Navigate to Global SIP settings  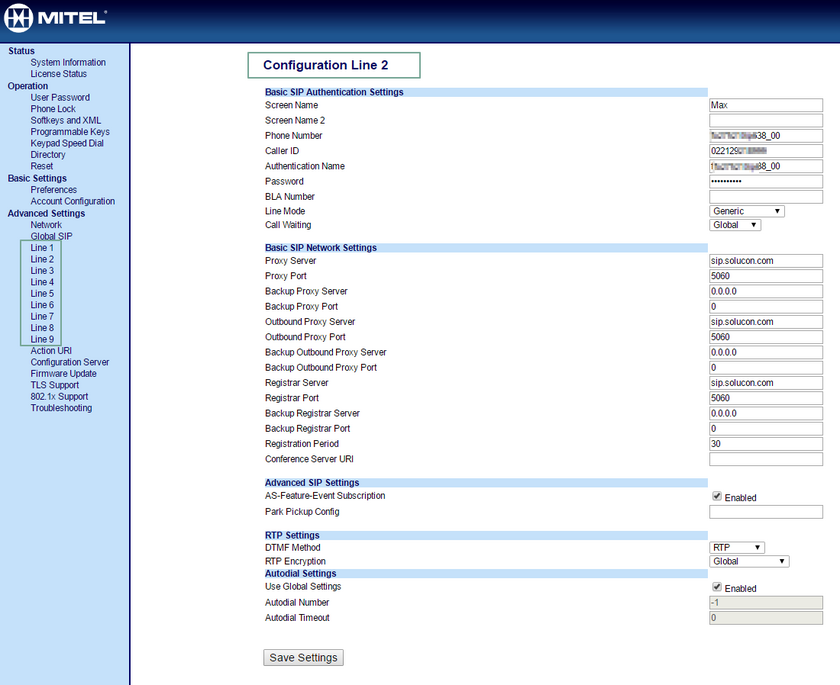(x=51, y=235)
